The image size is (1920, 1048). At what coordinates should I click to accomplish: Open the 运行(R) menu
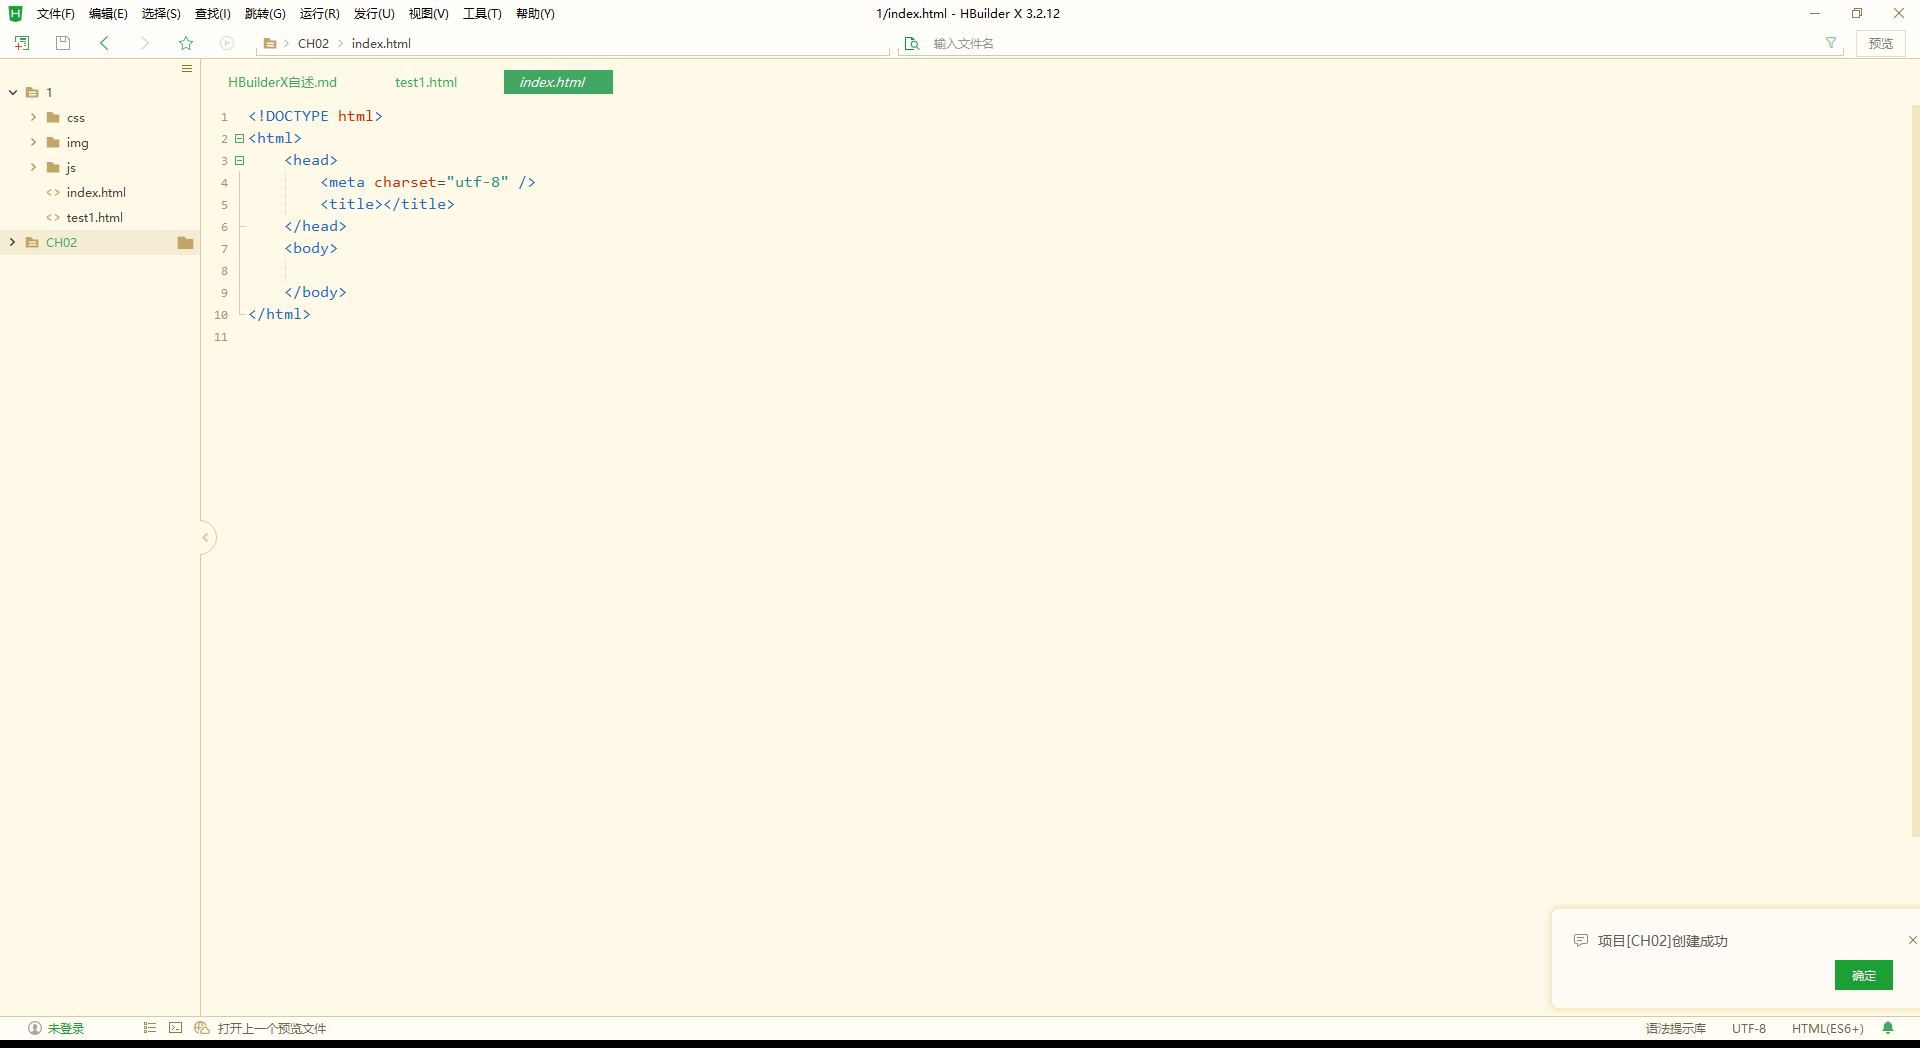tap(319, 14)
